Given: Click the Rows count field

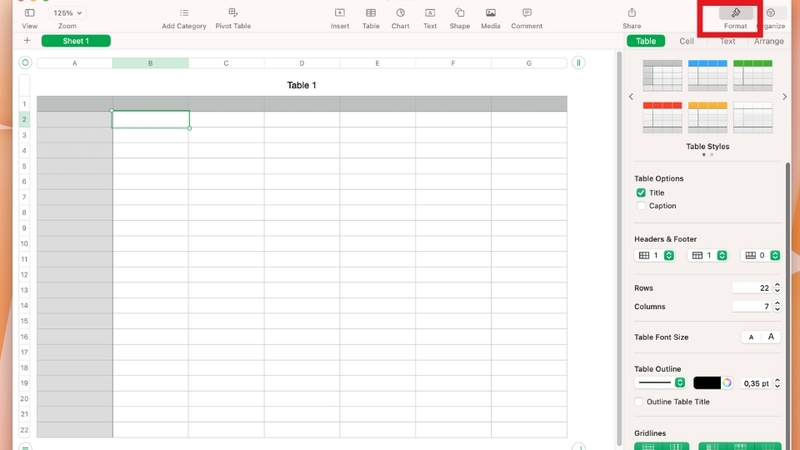Looking at the screenshot, I should [752, 288].
